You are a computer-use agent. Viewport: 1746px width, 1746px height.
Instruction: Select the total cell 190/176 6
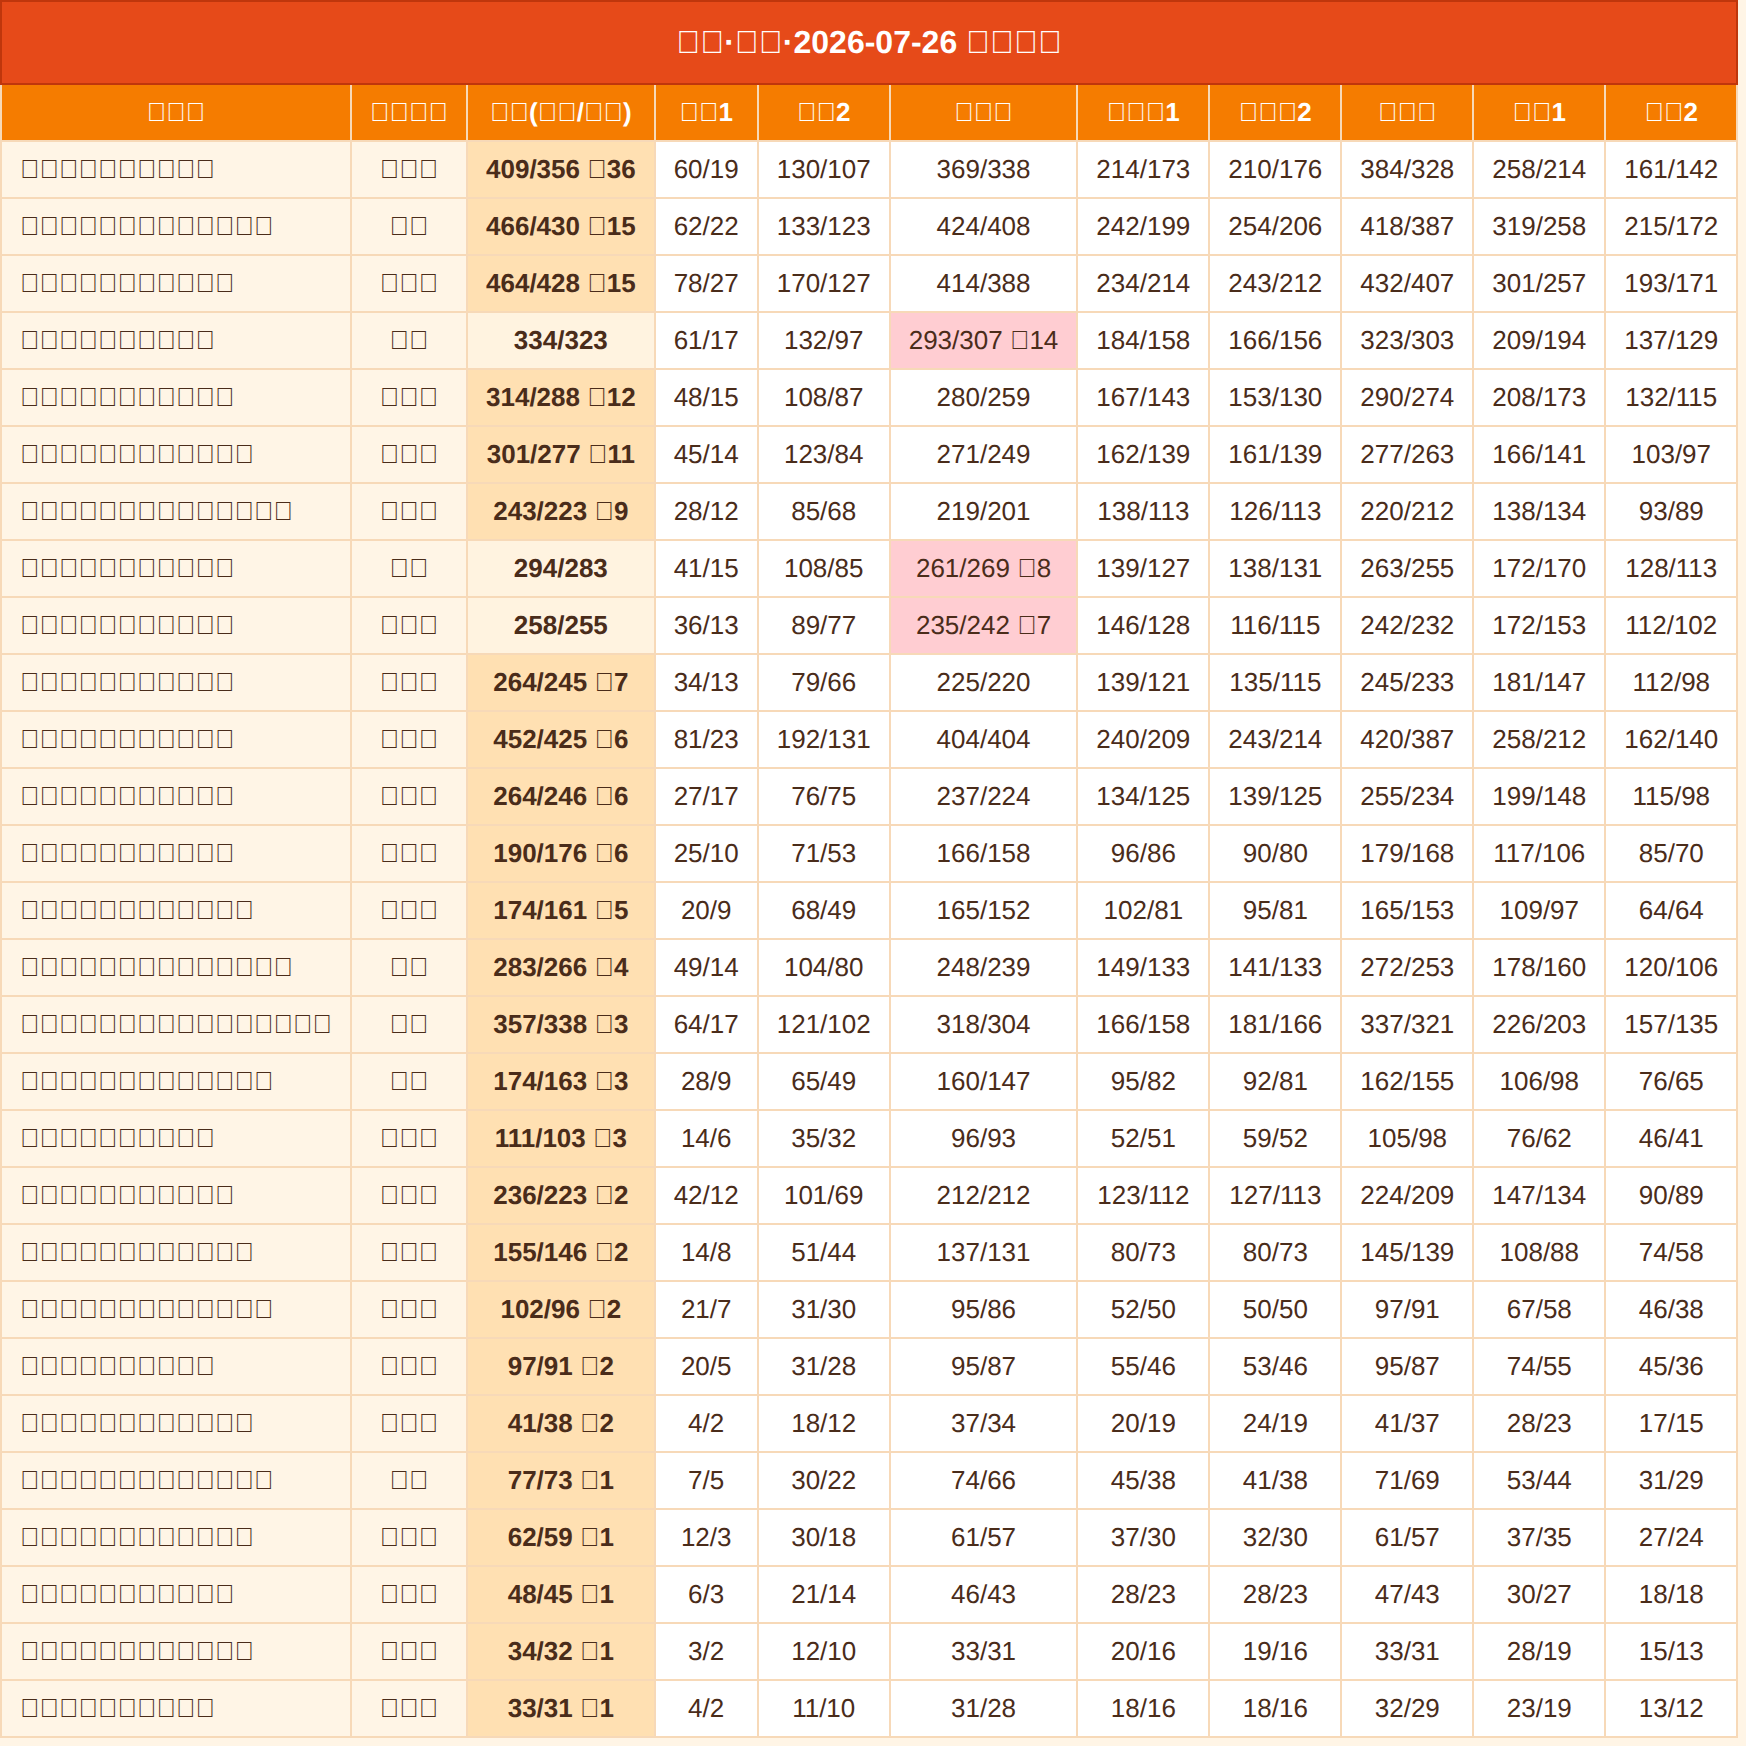(x=561, y=853)
